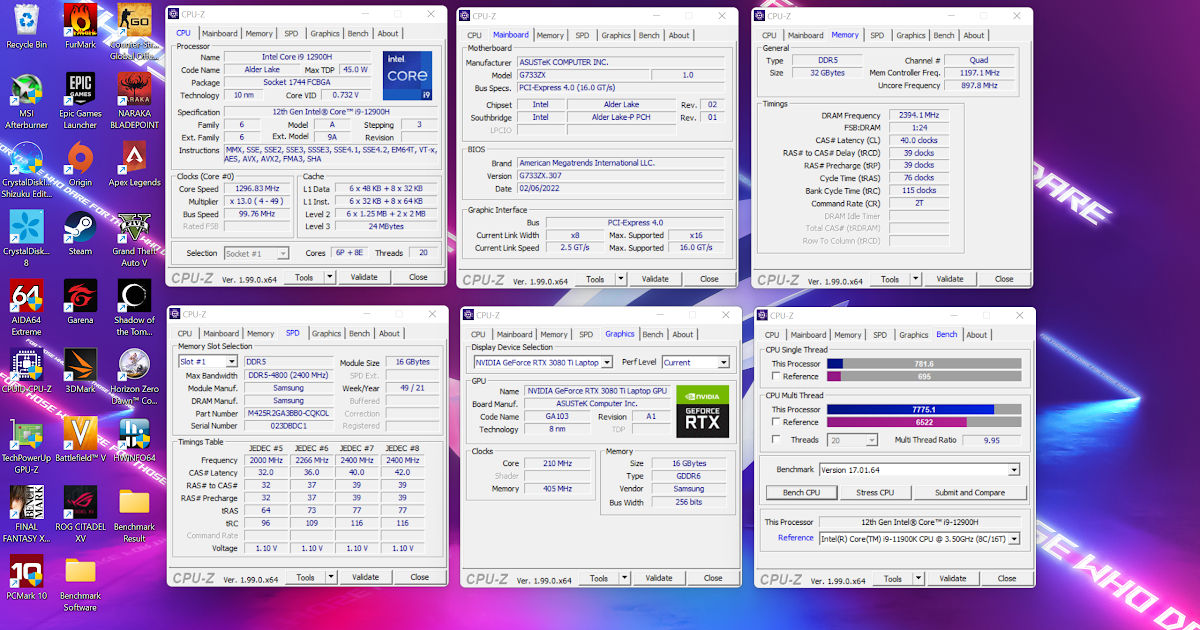Screen dimensions: 1200x630
Task: Open CPUID CPU-Z desktop shortcut
Action: 26,370
